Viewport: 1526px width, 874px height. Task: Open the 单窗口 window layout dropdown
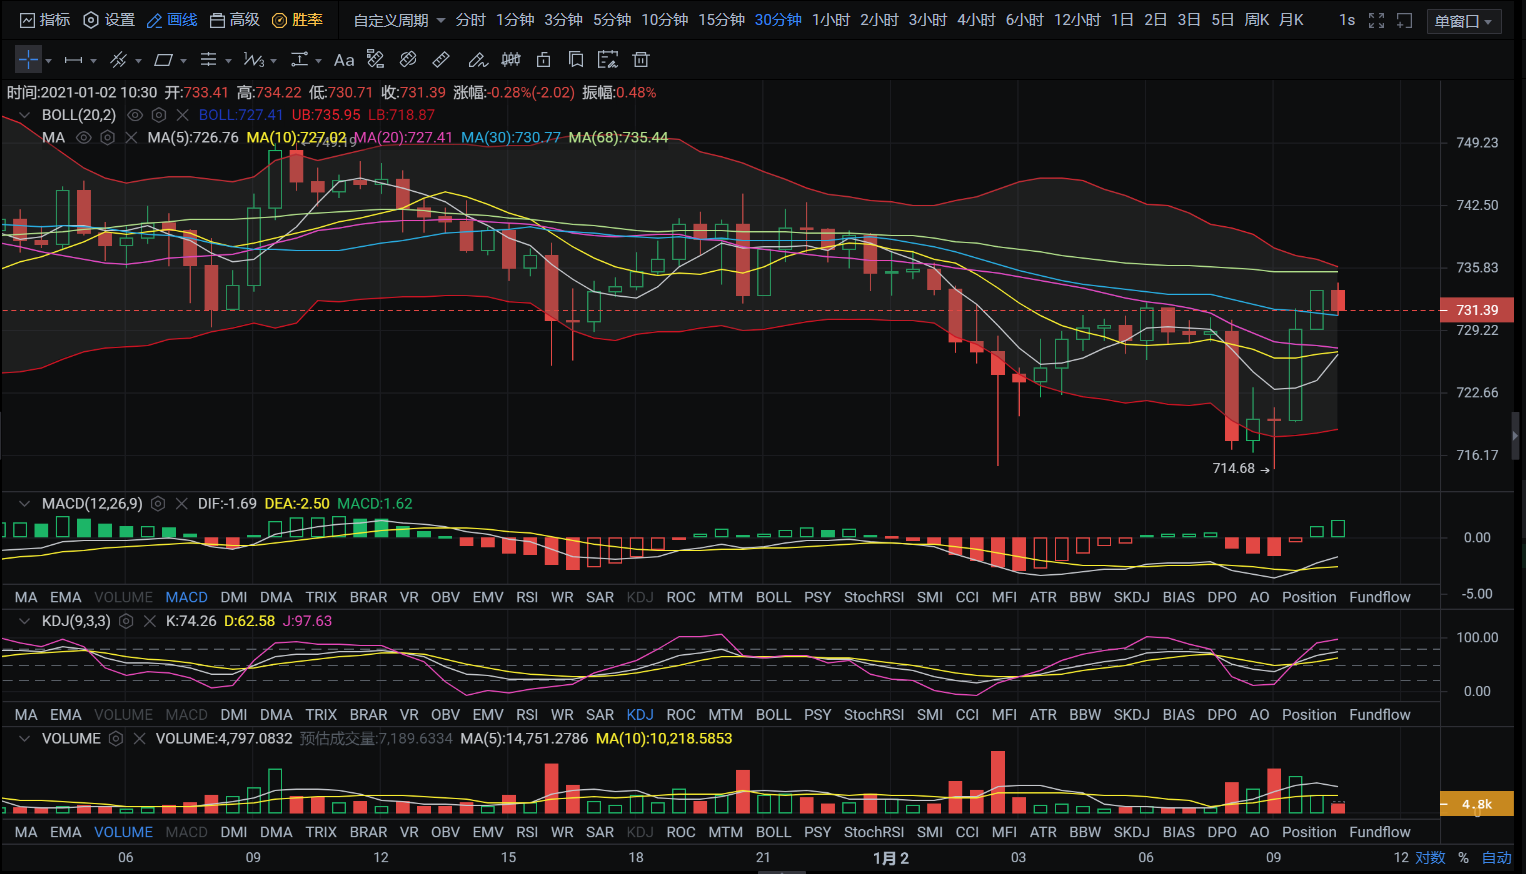[x=1463, y=21]
